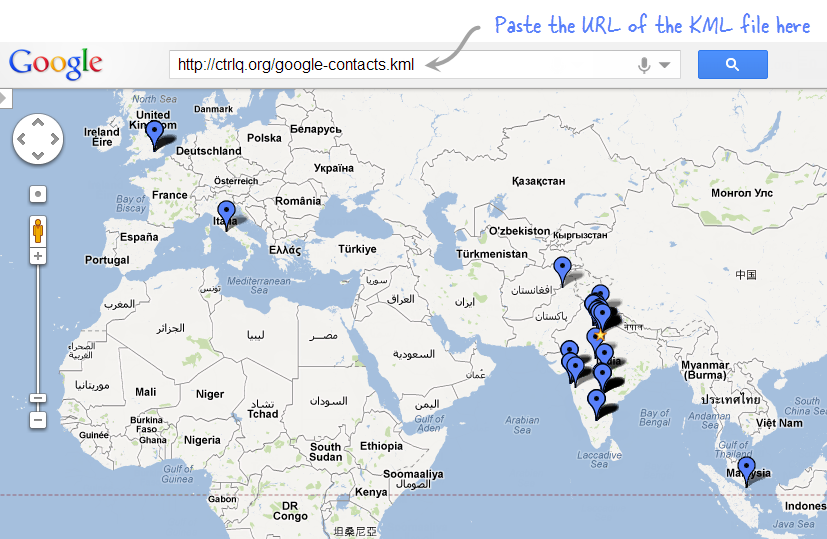Screen dimensions: 827x539
Task: Pan the map up with the top arrow
Action: coord(38,122)
